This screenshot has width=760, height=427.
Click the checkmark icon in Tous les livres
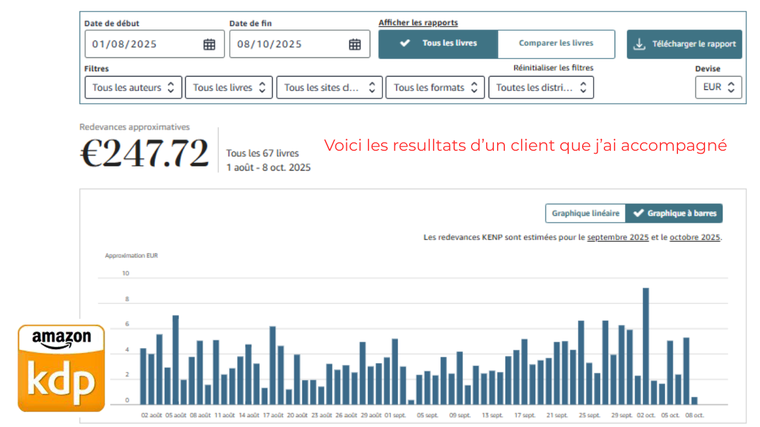[404, 44]
